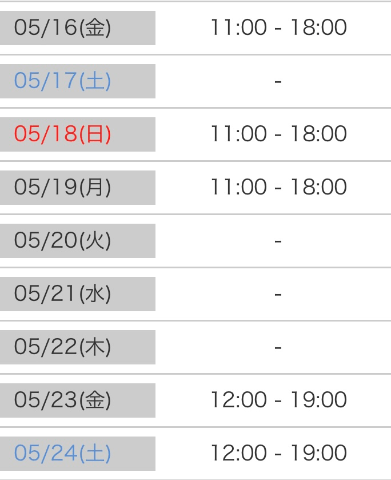This screenshot has height=480, width=391.
Task: Click 12:00 - 19:00 hours for 05/24
Action: pyautogui.click(x=279, y=453)
